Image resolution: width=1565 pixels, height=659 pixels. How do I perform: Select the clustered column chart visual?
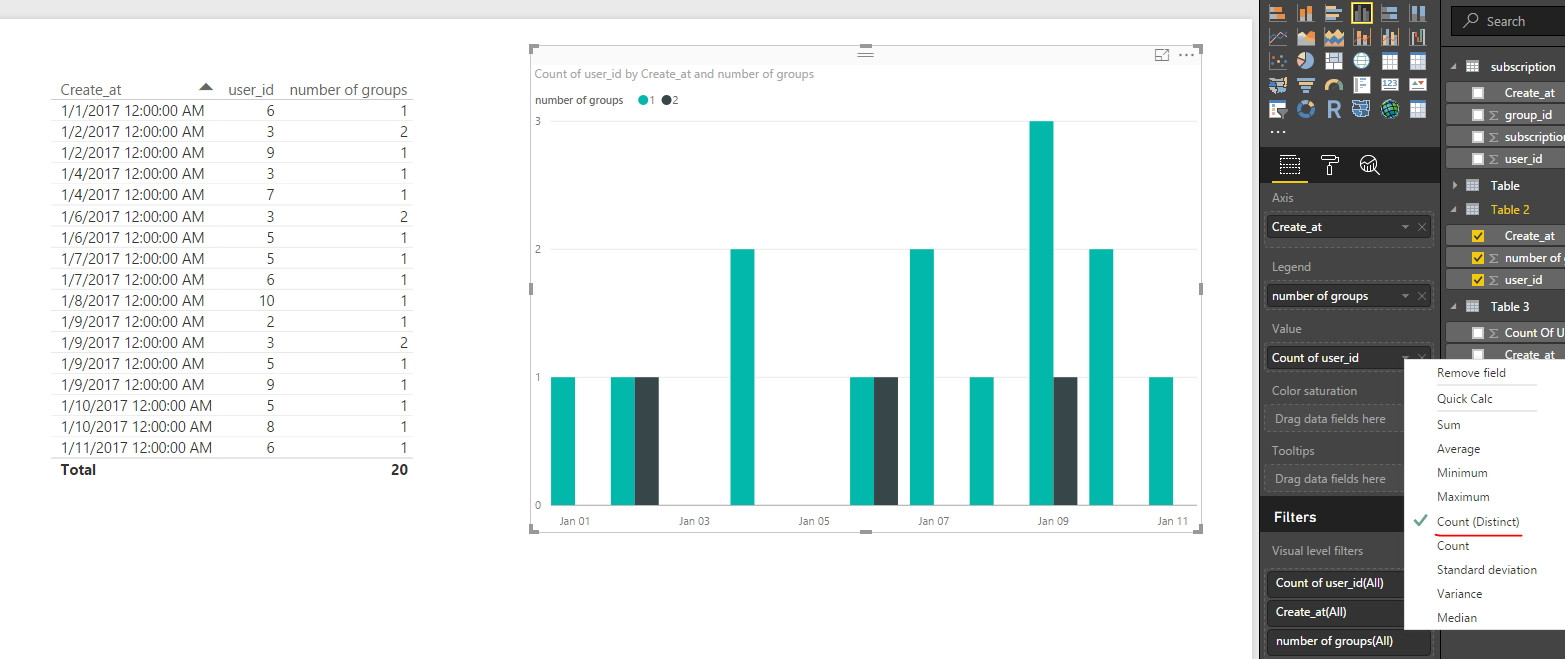click(1361, 13)
